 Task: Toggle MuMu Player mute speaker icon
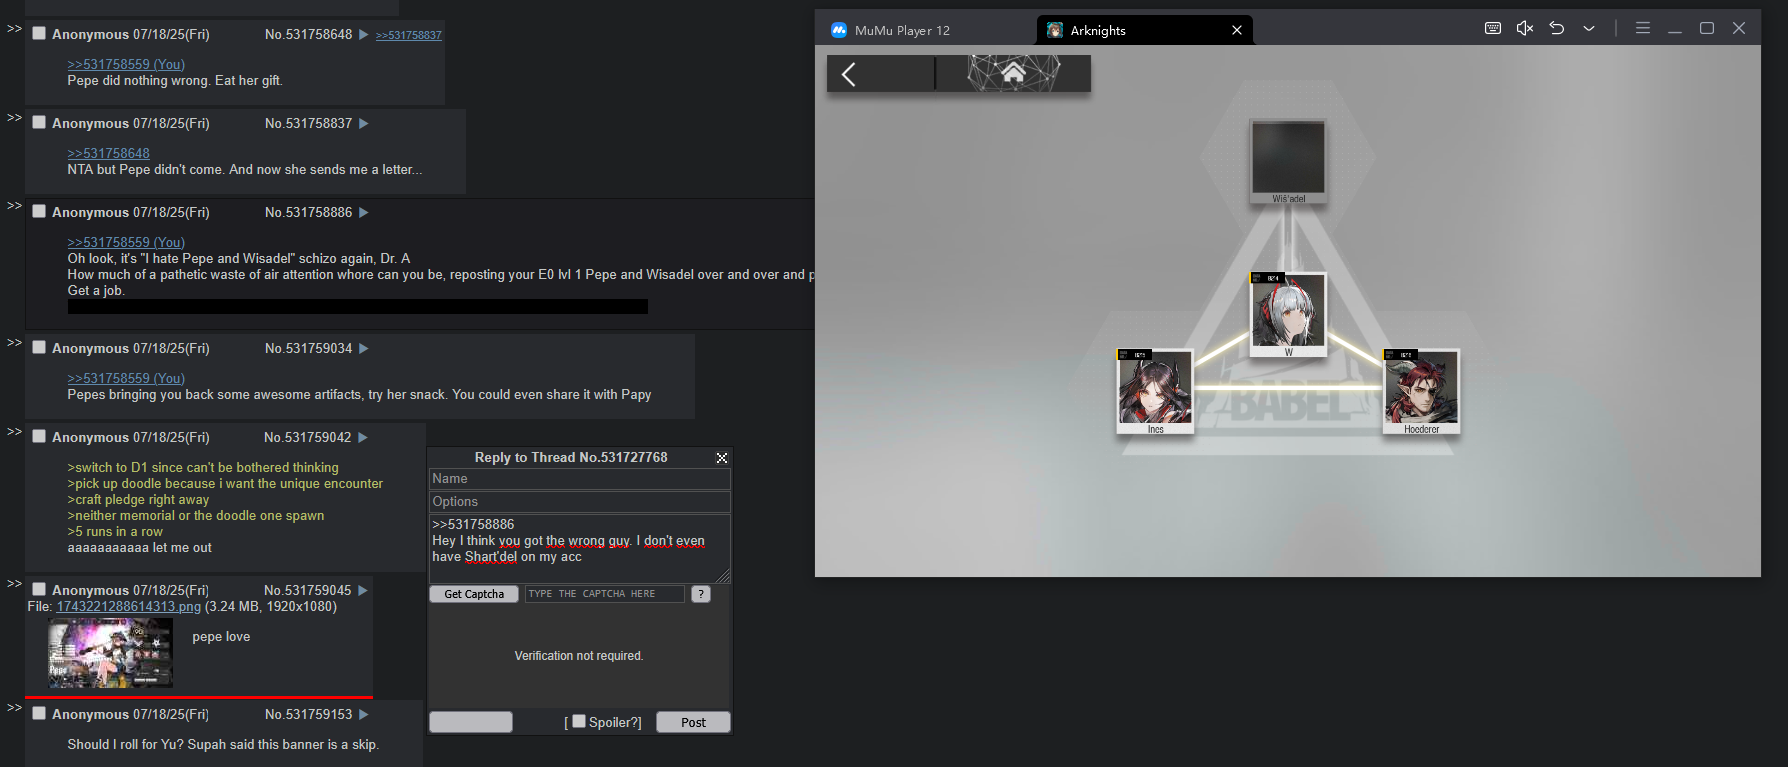(1525, 28)
